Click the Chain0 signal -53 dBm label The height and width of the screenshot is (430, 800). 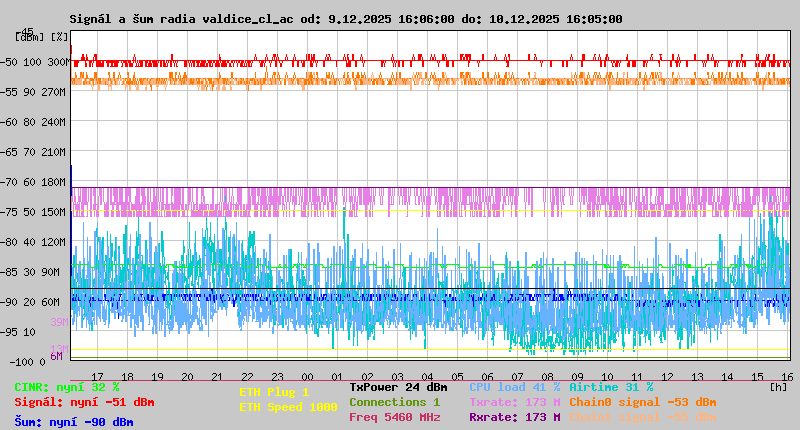(x=643, y=402)
